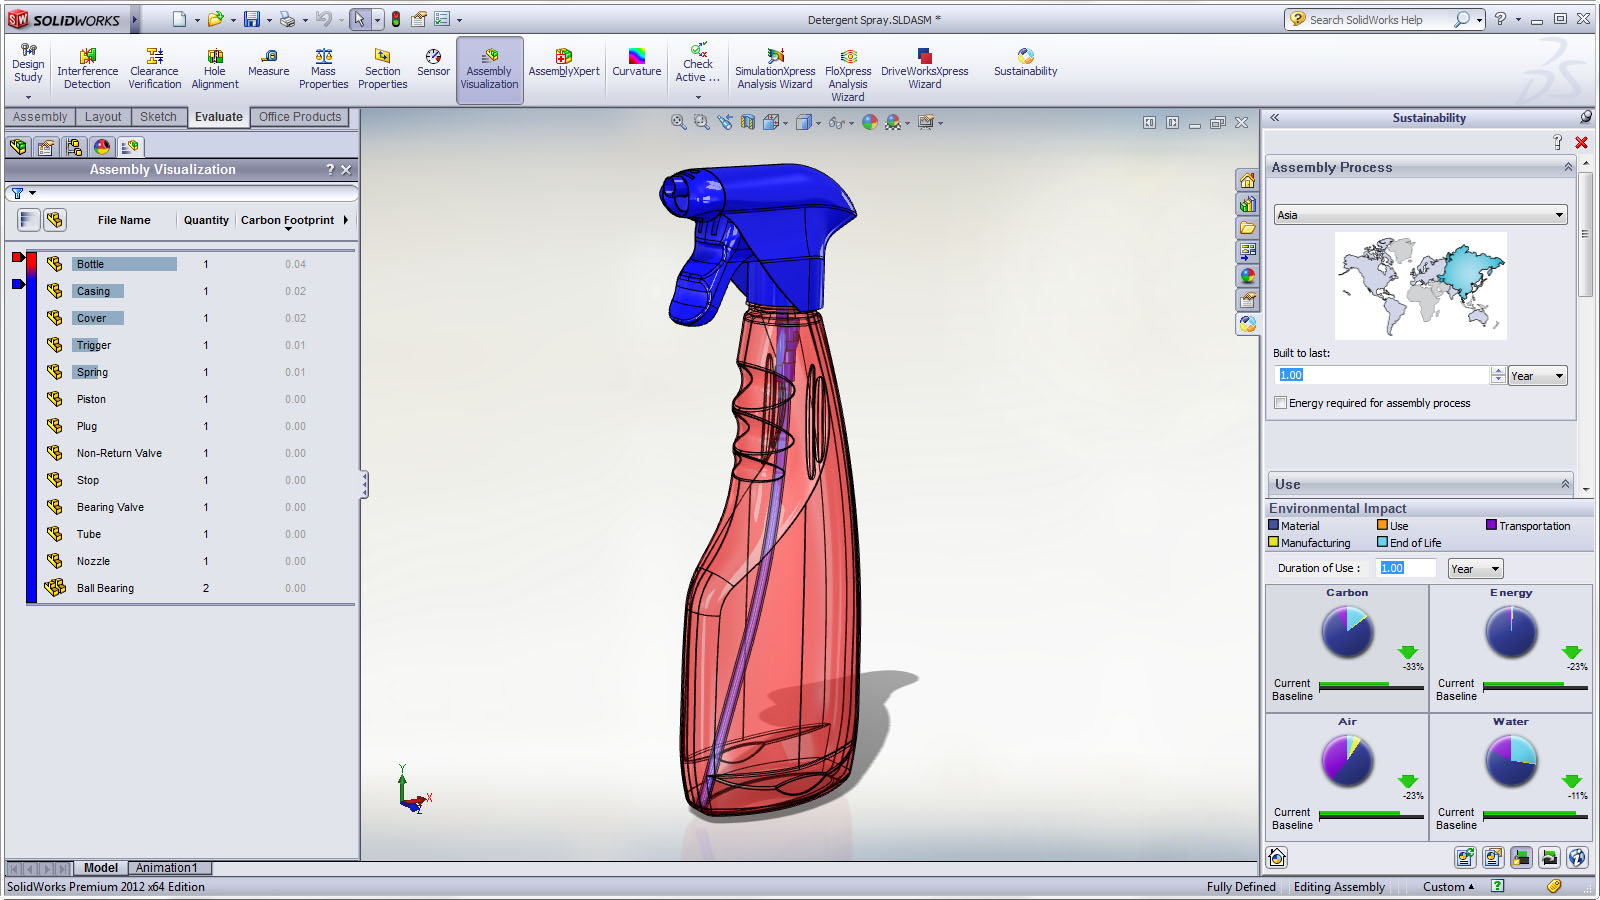Click the AssemblyXpert icon

coord(563,62)
